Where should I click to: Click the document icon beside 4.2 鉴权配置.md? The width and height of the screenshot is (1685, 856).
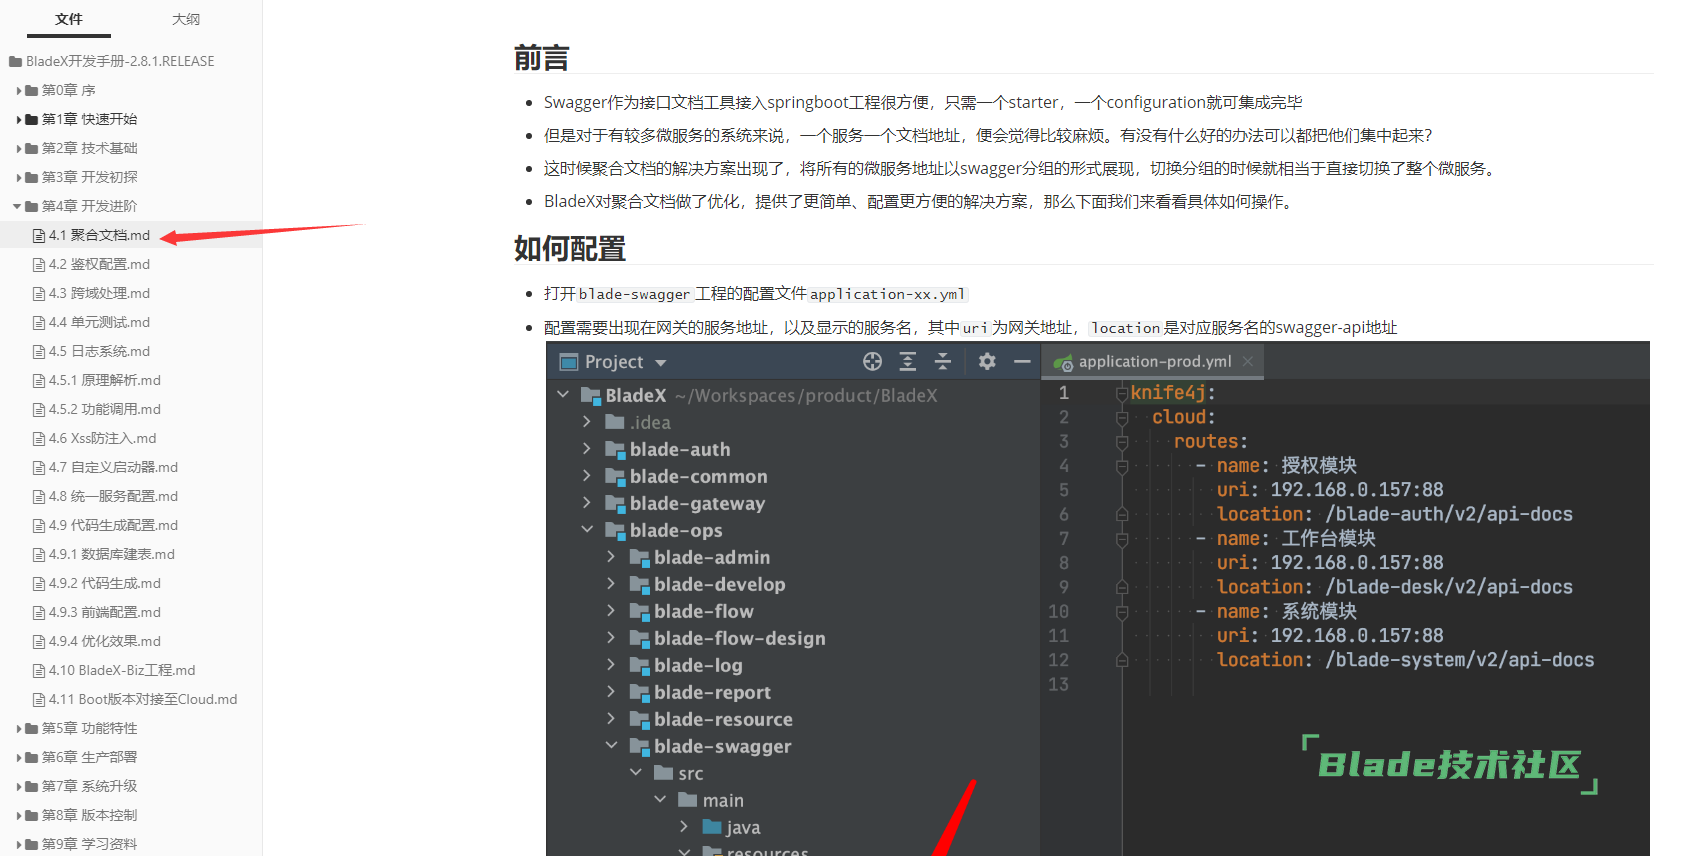click(x=39, y=265)
